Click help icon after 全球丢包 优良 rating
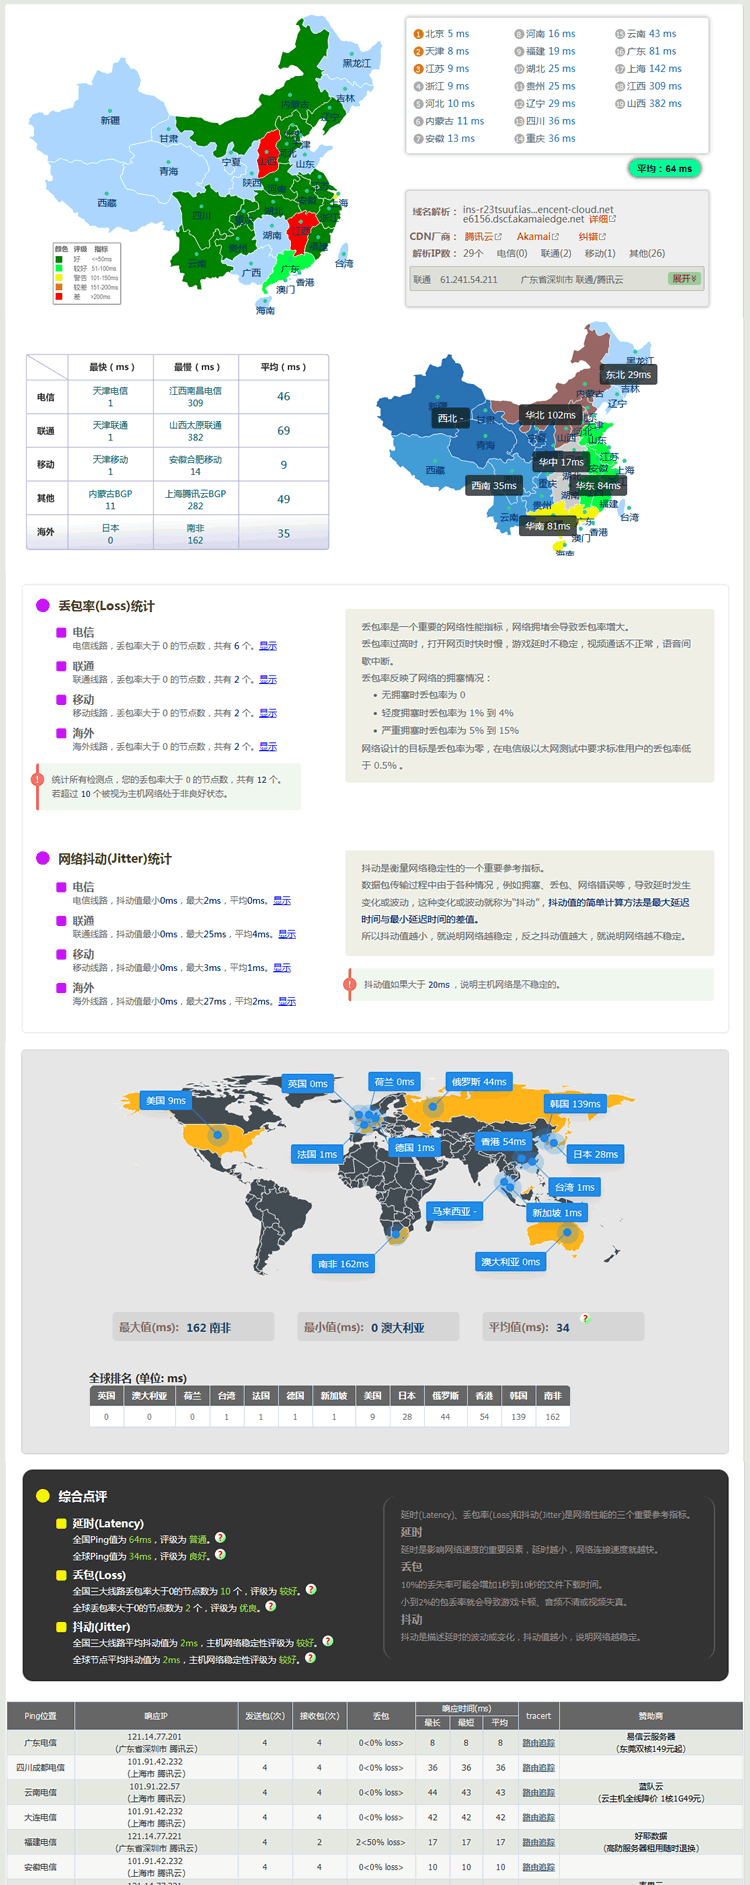 point(270,1606)
